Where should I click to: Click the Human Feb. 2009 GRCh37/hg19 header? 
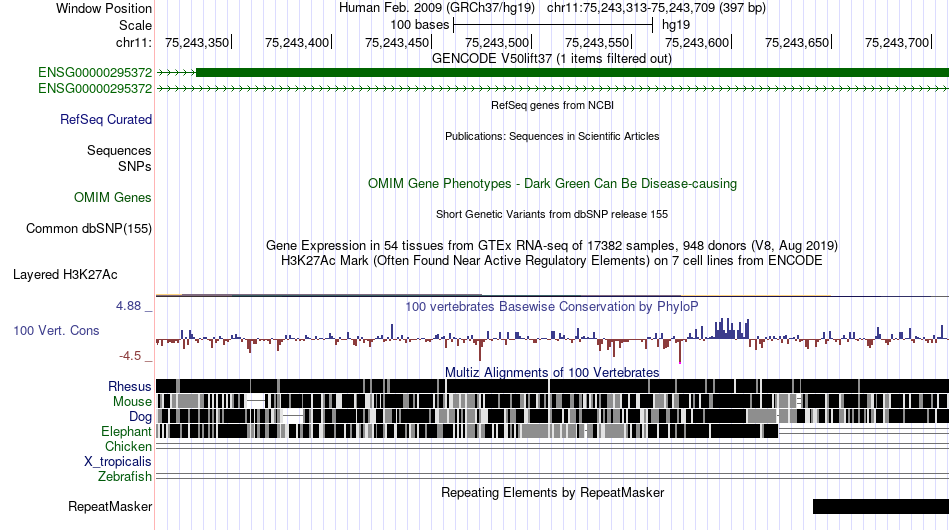coord(437,8)
